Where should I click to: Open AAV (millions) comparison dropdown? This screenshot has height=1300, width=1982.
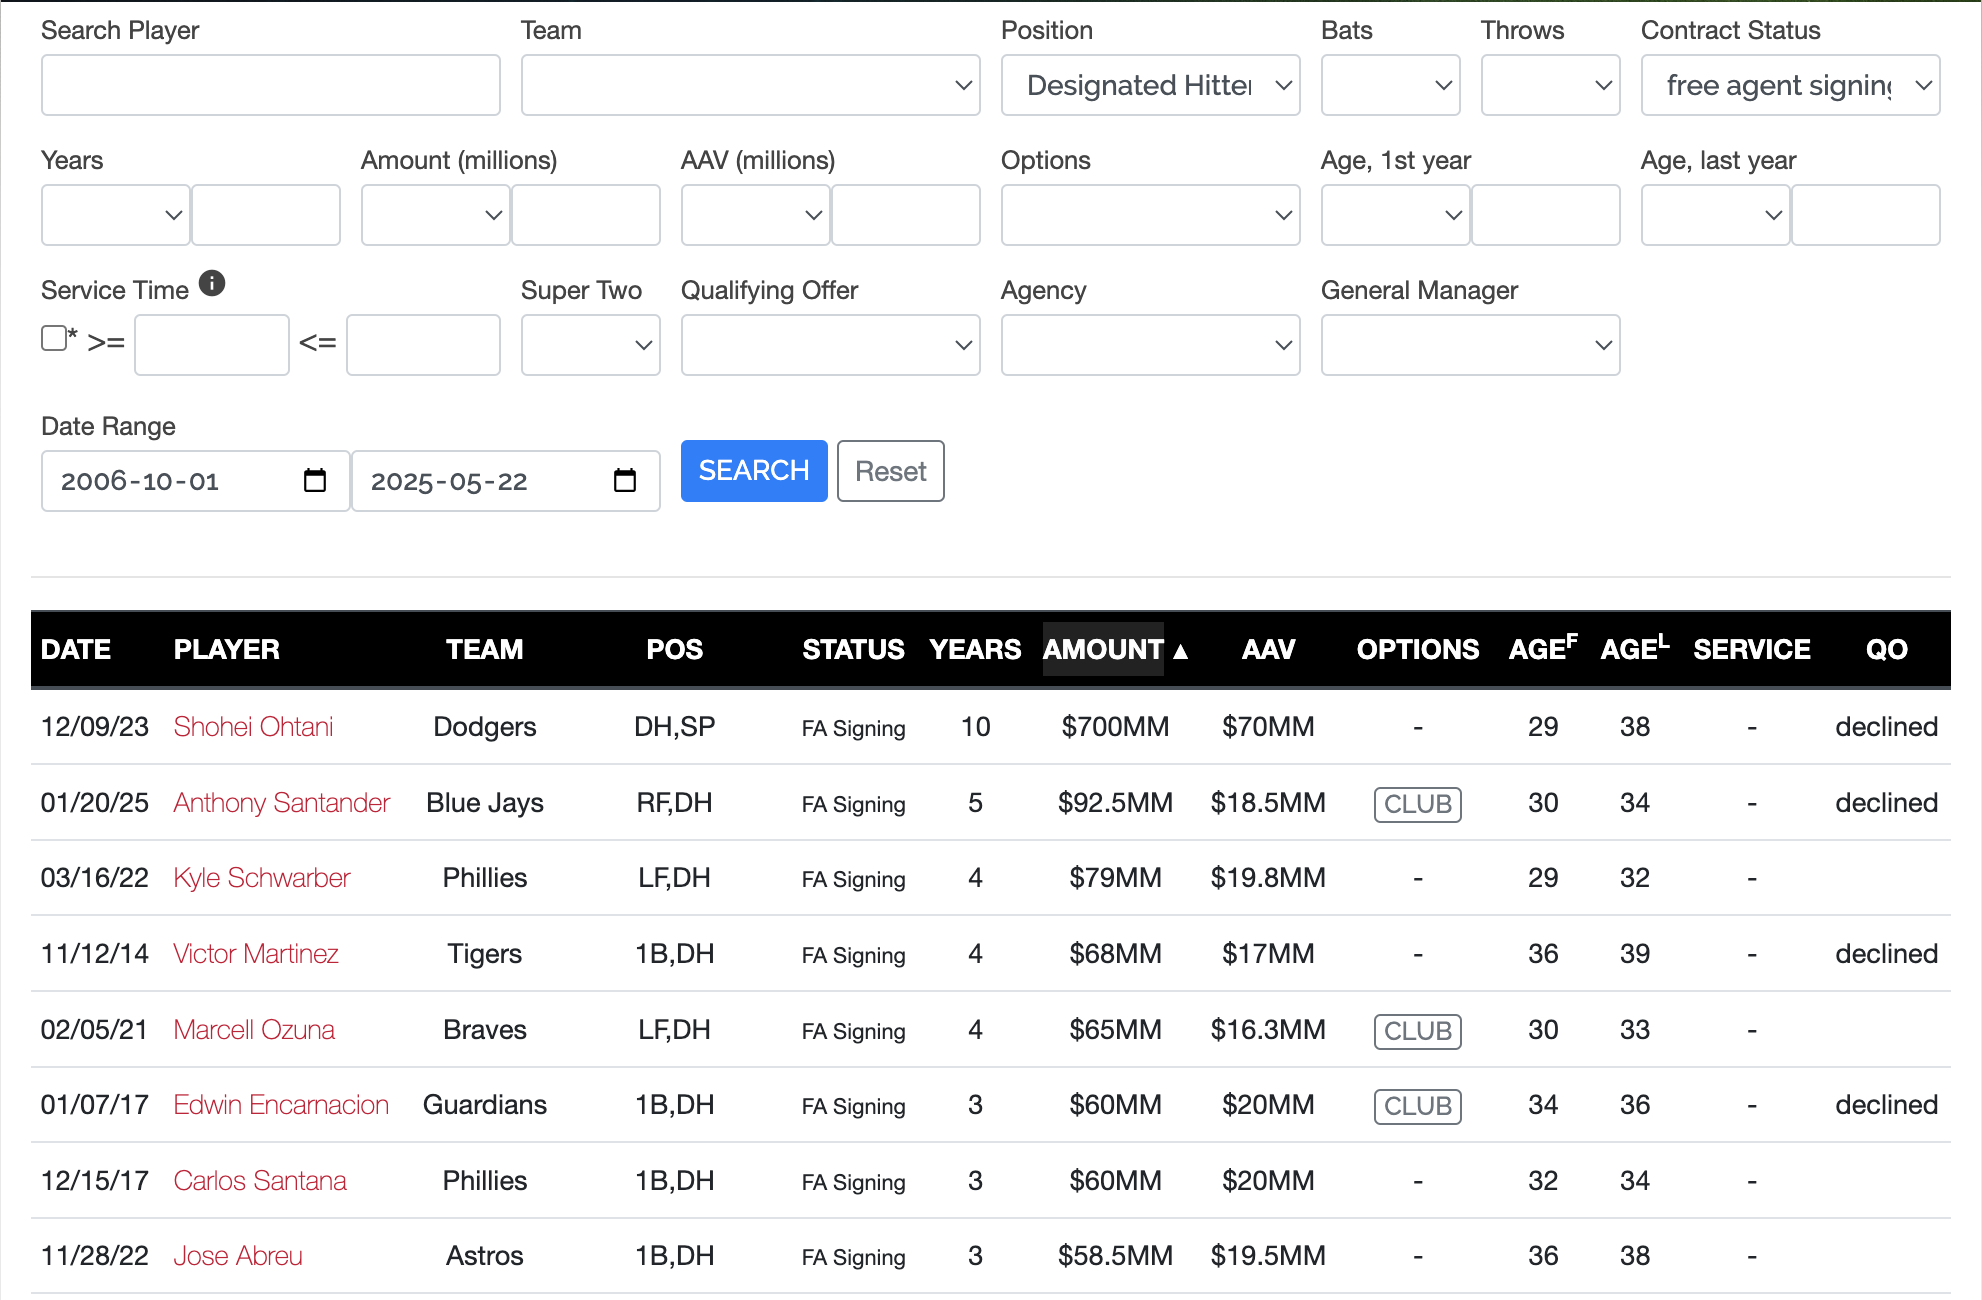pos(756,215)
